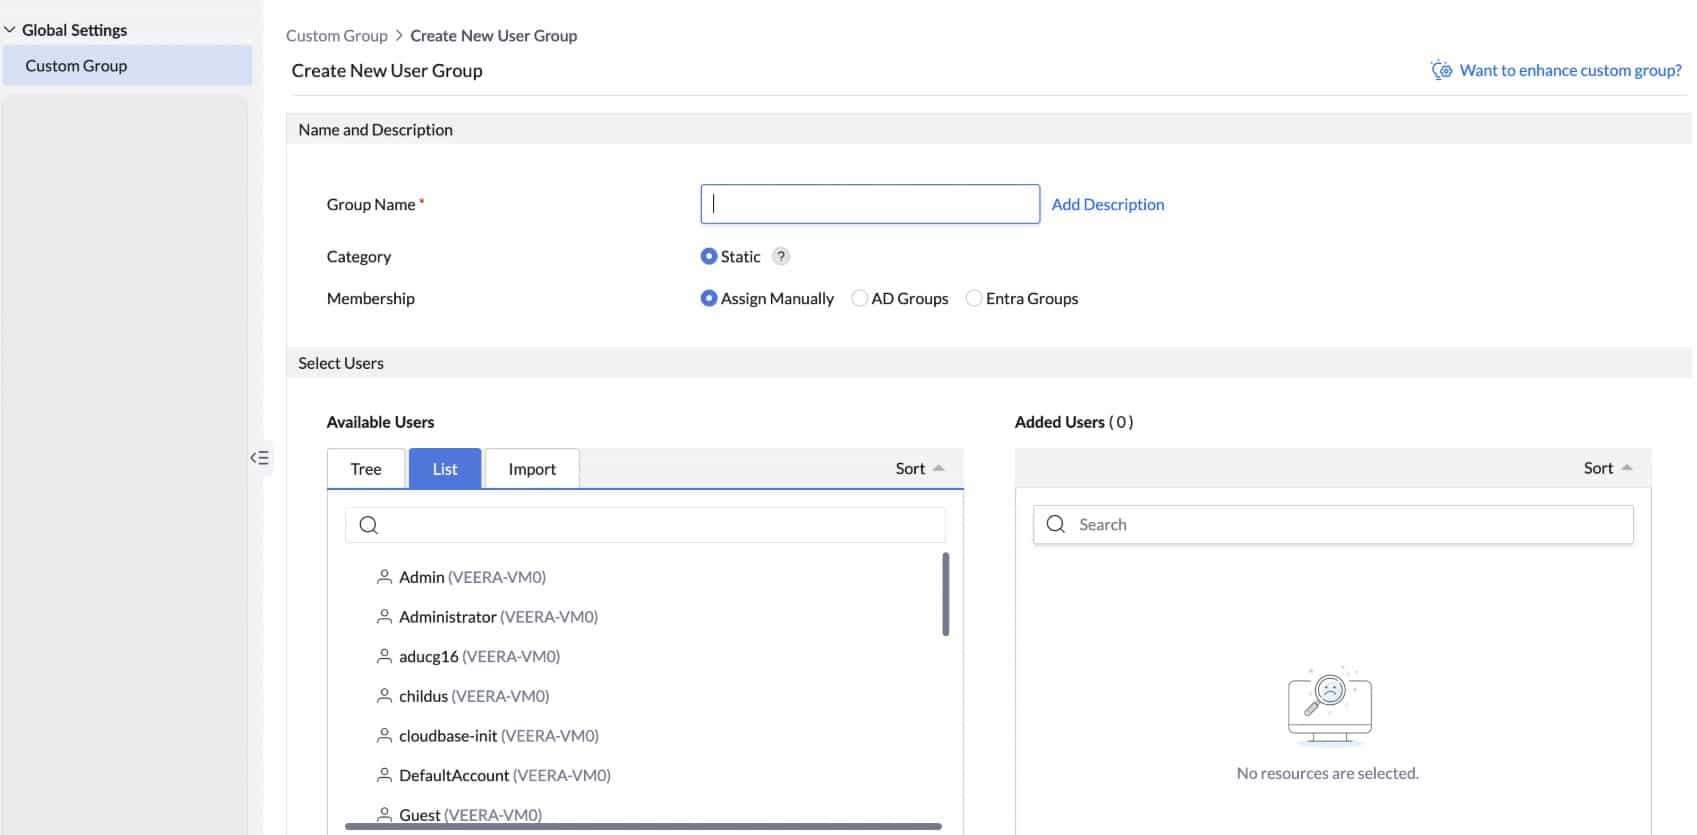Click the breadcrumb chevron after Custom Group

tap(399, 35)
